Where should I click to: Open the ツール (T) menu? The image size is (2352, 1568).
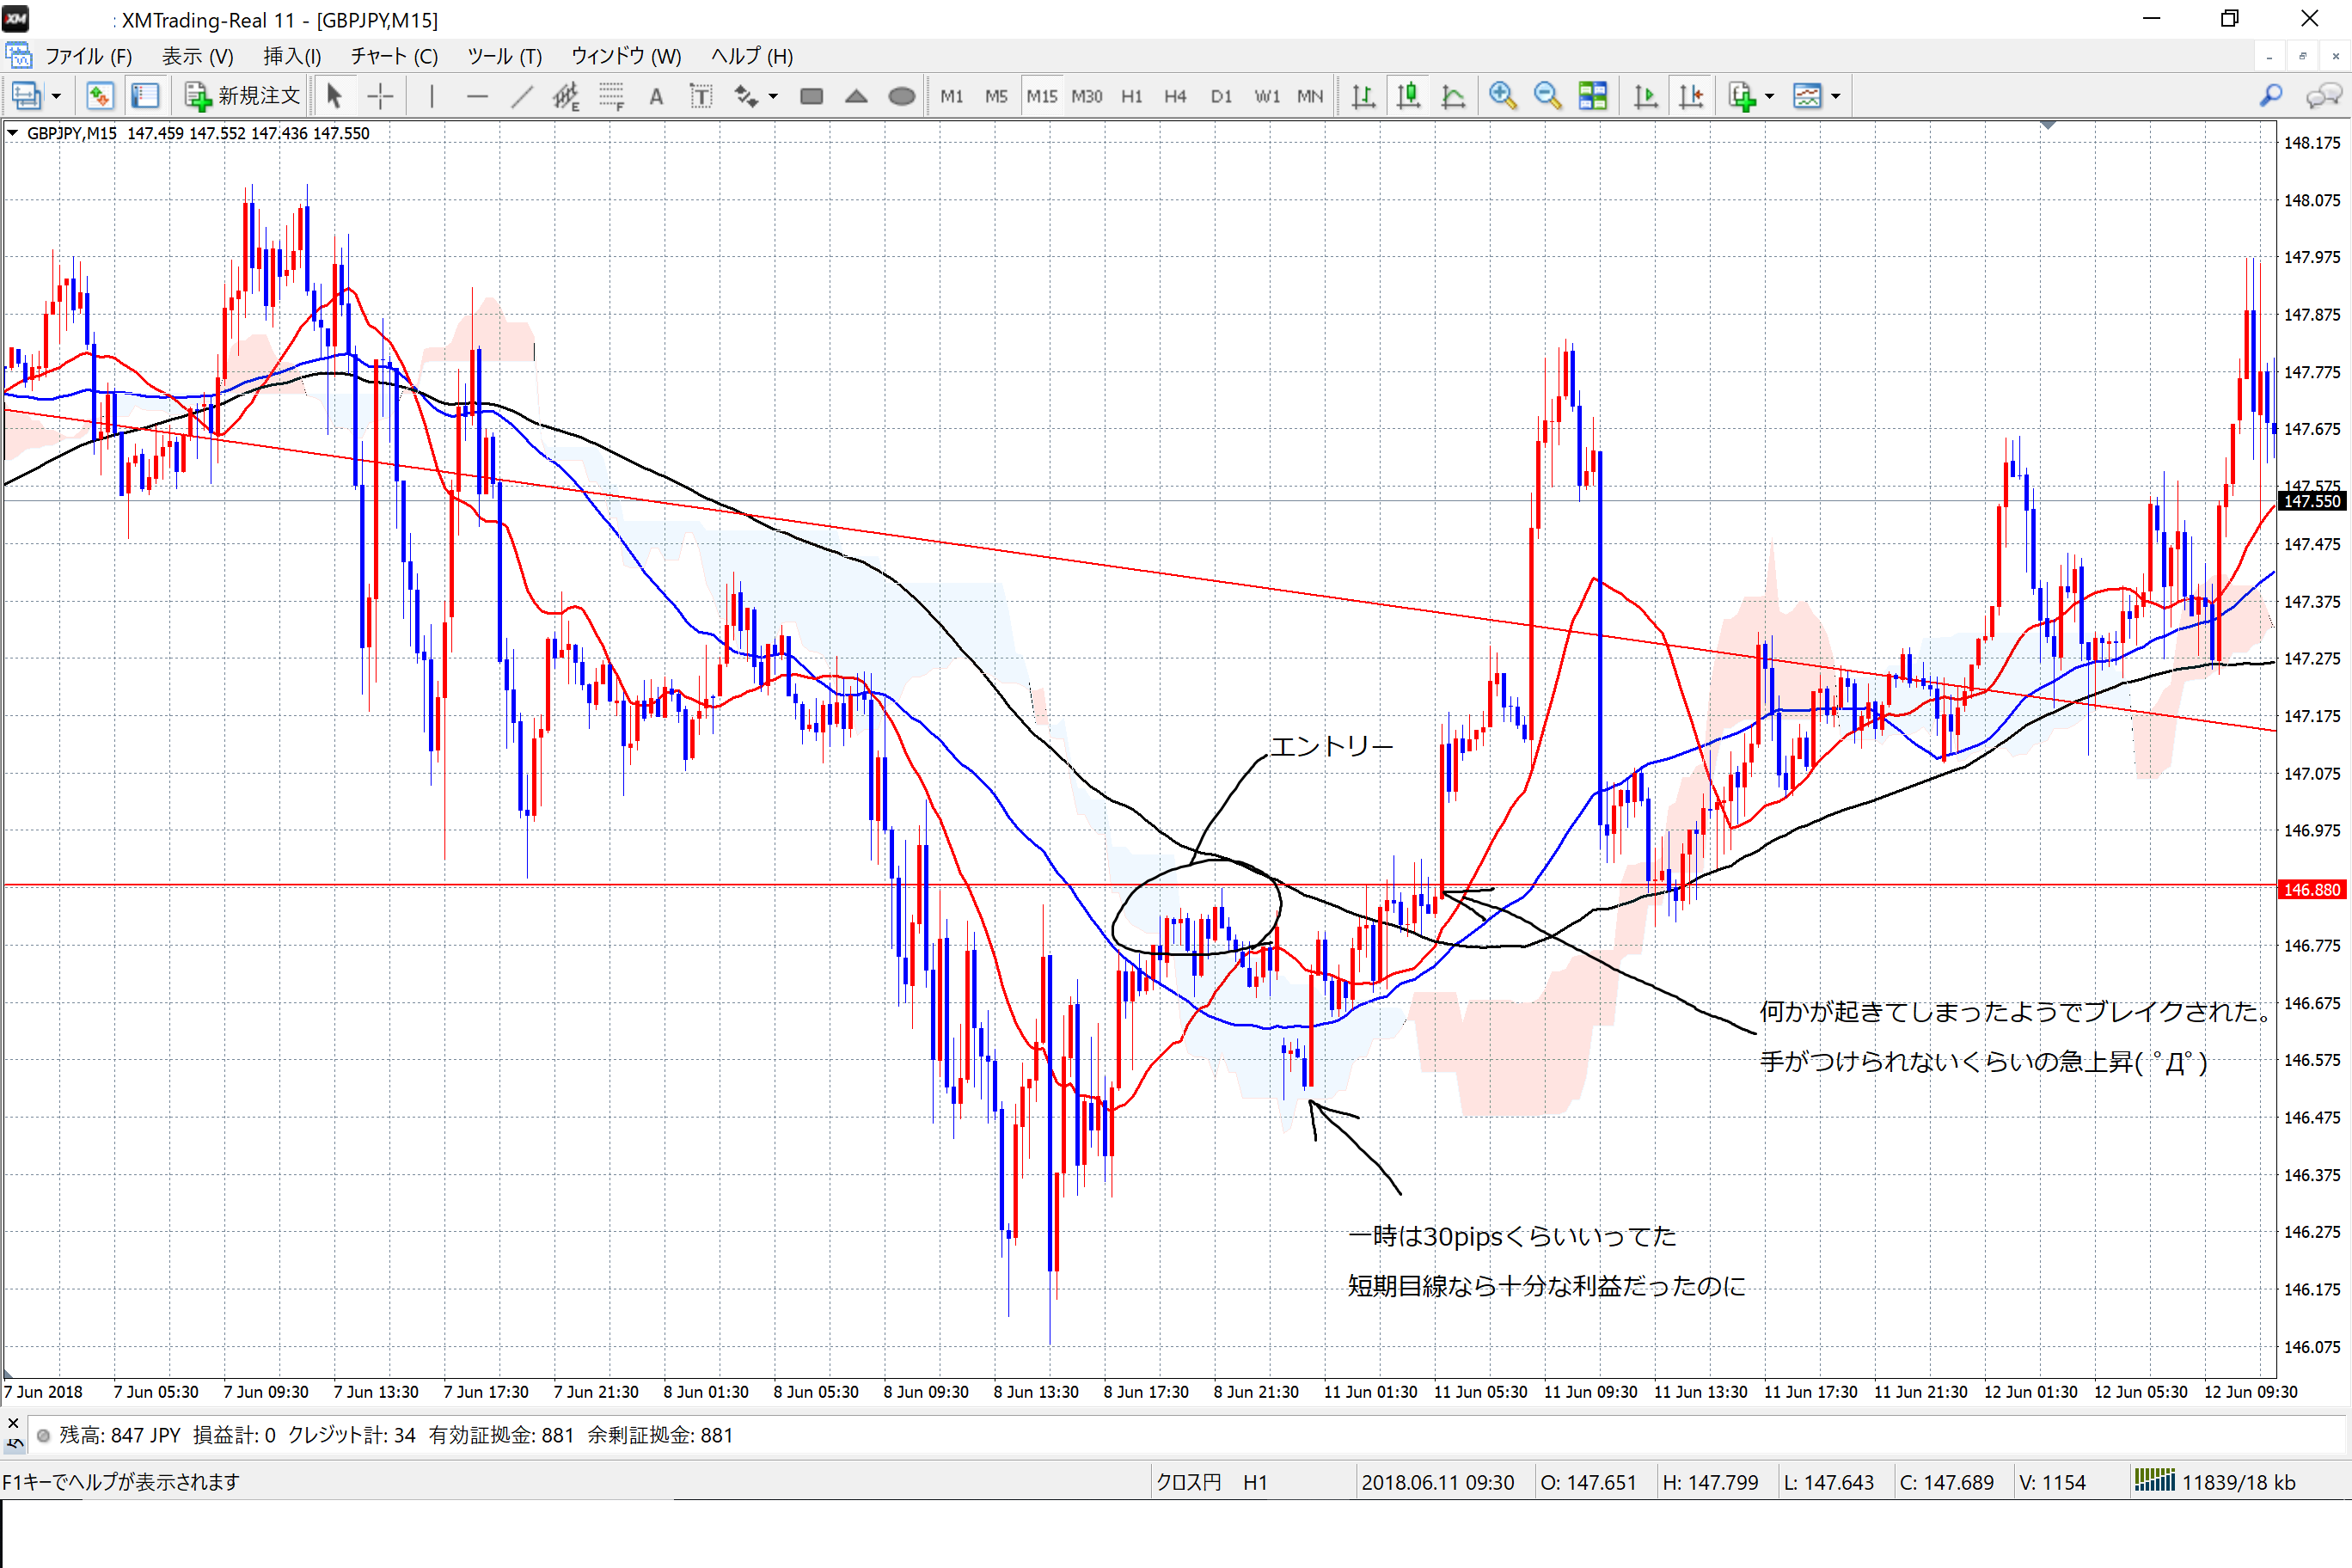[x=504, y=56]
